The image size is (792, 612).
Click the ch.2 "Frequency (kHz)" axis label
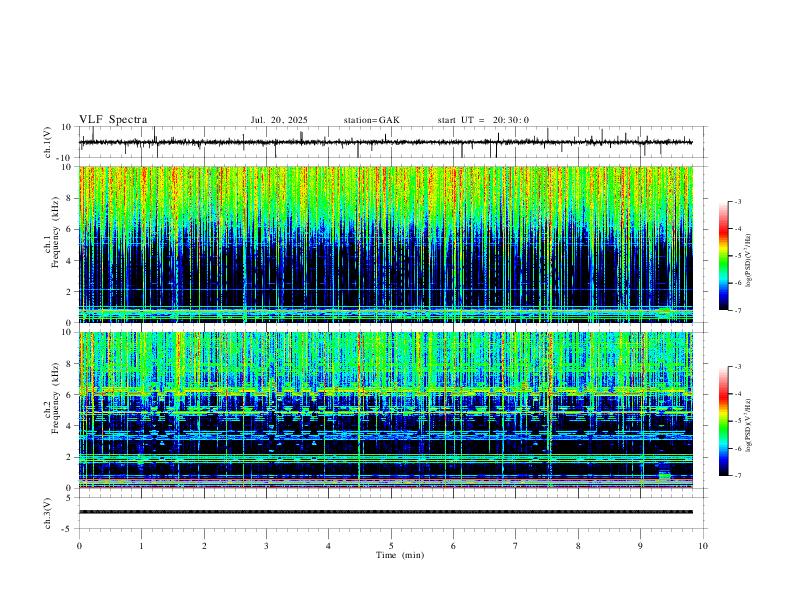[55, 398]
